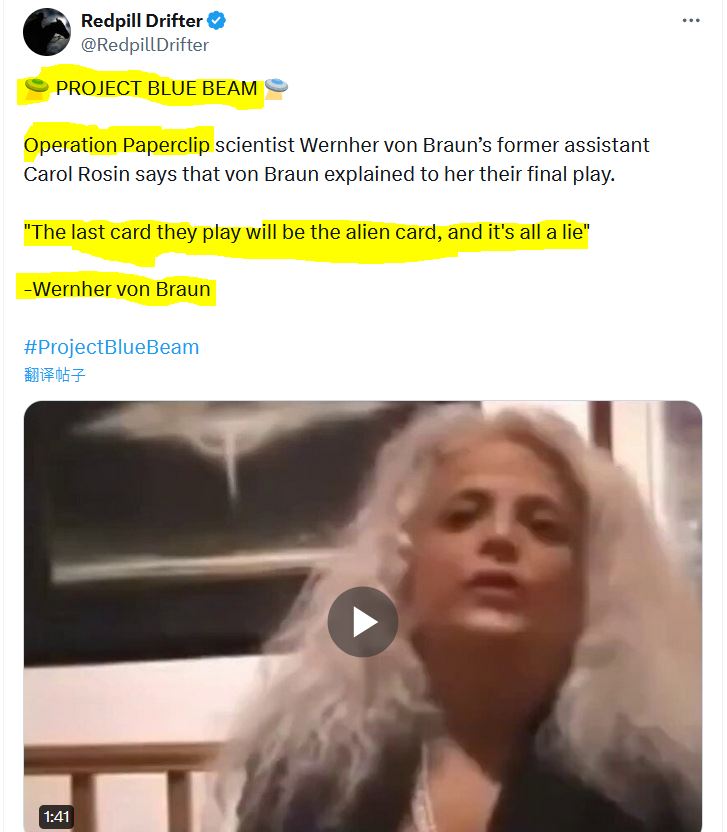Open the three-dot more options menu

[691, 21]
